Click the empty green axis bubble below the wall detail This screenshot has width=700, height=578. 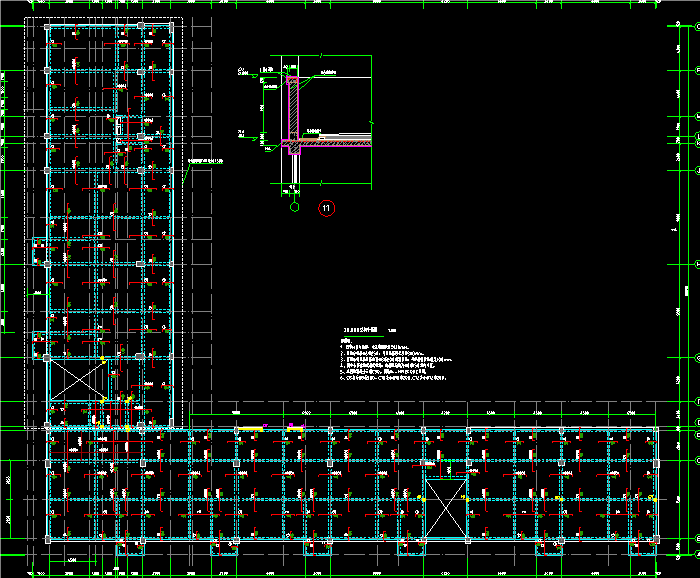[294, 207]
